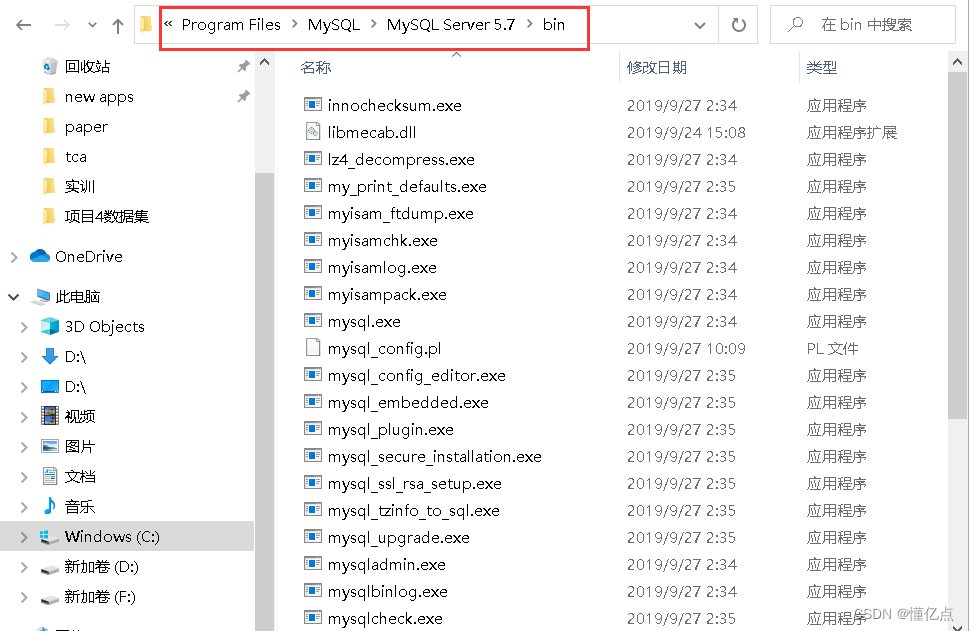
Task: Select the 图片 picture icon
Action: [49, 446]
